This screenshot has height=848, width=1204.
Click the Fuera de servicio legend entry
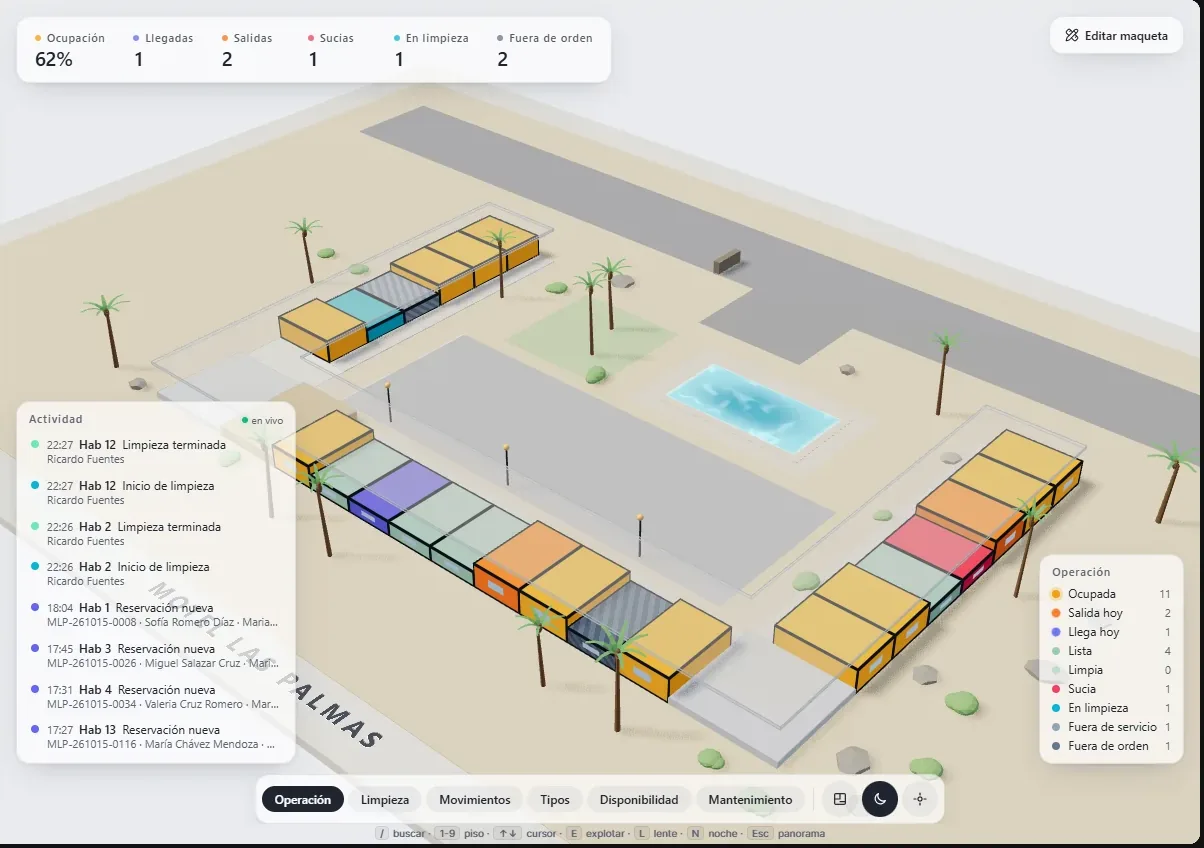pos(1111,727)
